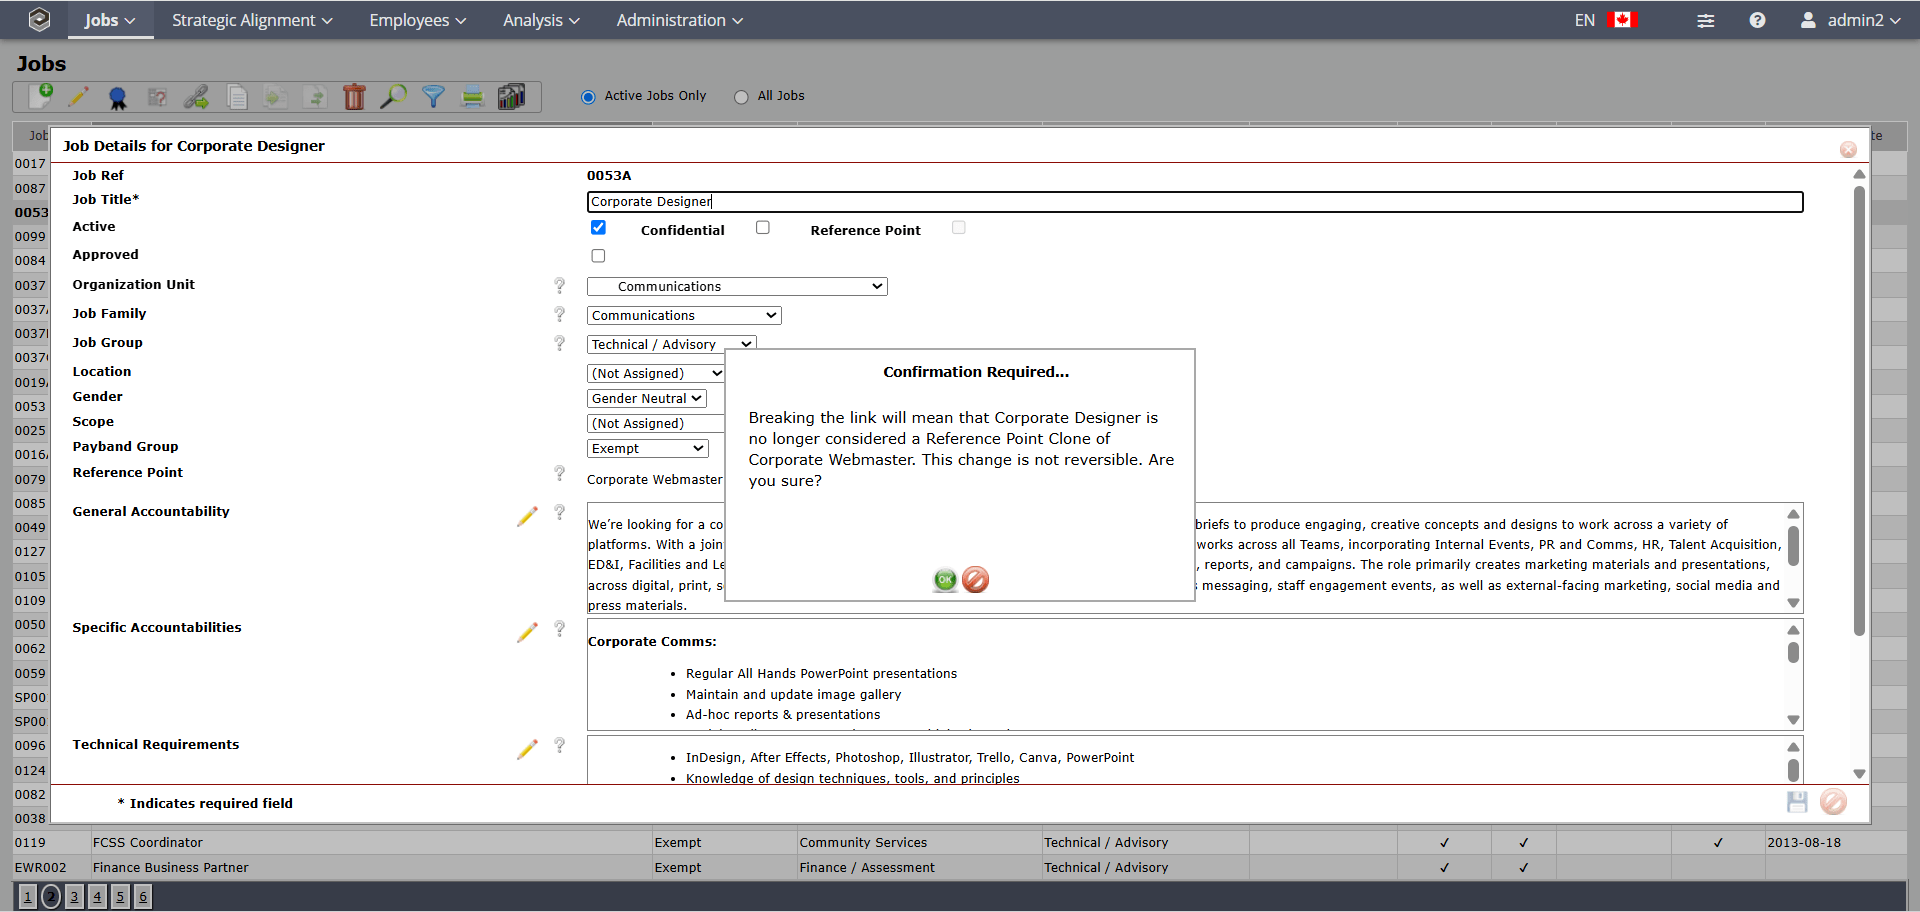Click the Corporate Webmaster reference point text

point(655,480)
